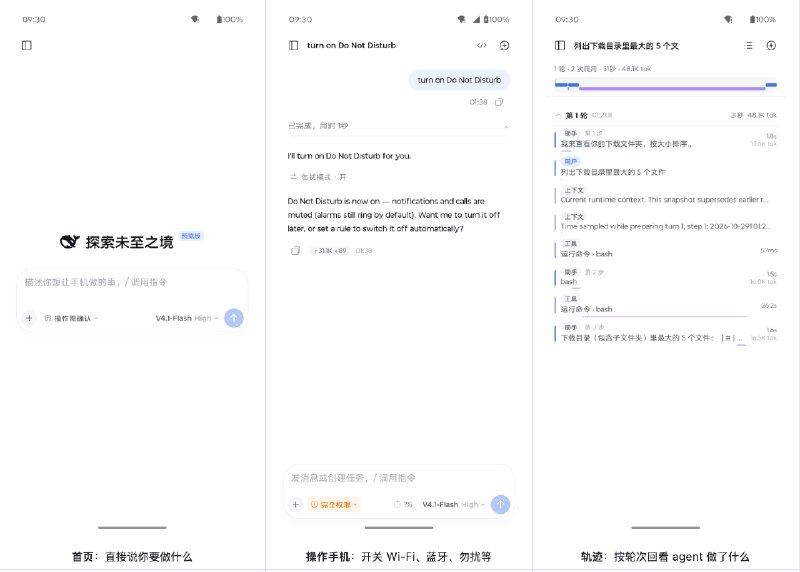Click signal strength icon on chat screen
Image resolution: width=800 pixels, height=572 pixels.
click(x=477, y=19)
